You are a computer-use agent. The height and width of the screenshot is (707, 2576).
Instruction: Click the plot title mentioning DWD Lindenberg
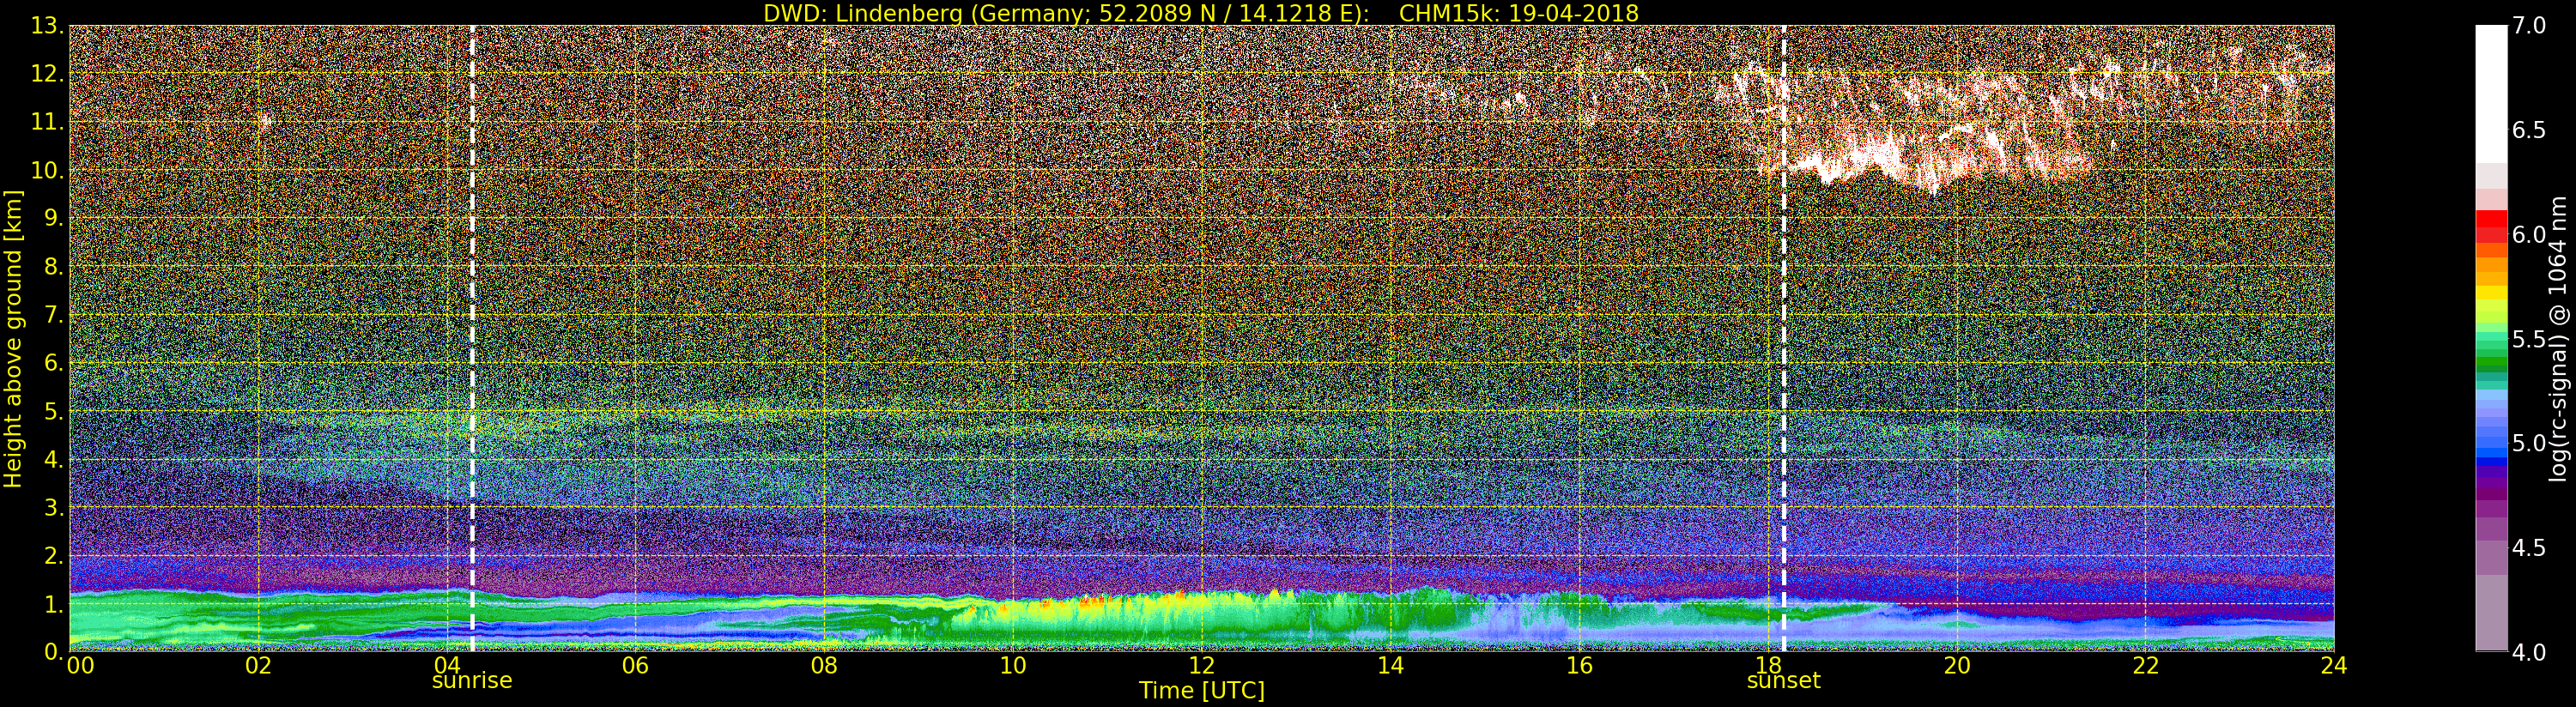[x=1200, y=13]
